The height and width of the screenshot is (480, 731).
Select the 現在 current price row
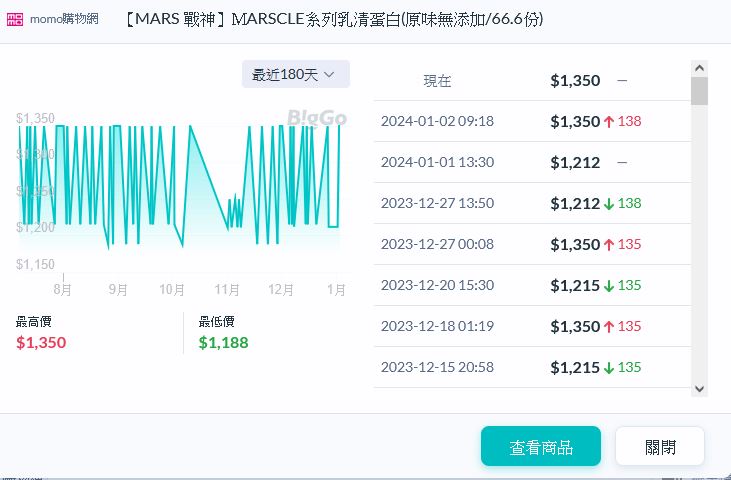(x=531, y=80)
